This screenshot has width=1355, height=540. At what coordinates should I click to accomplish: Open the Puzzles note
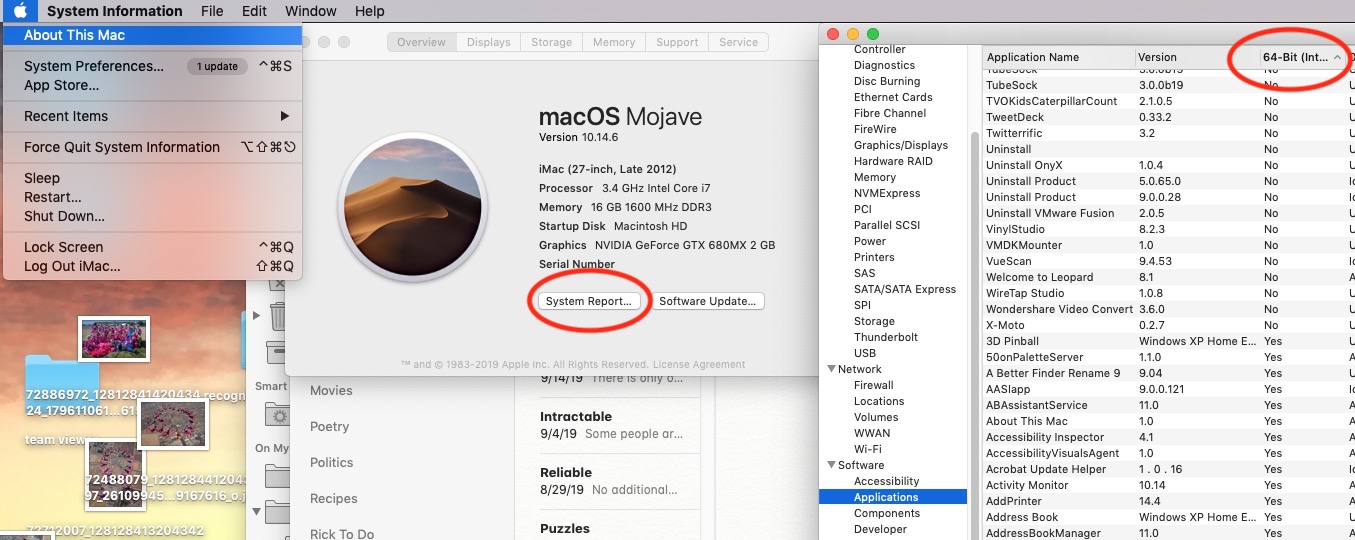[608, 527]
